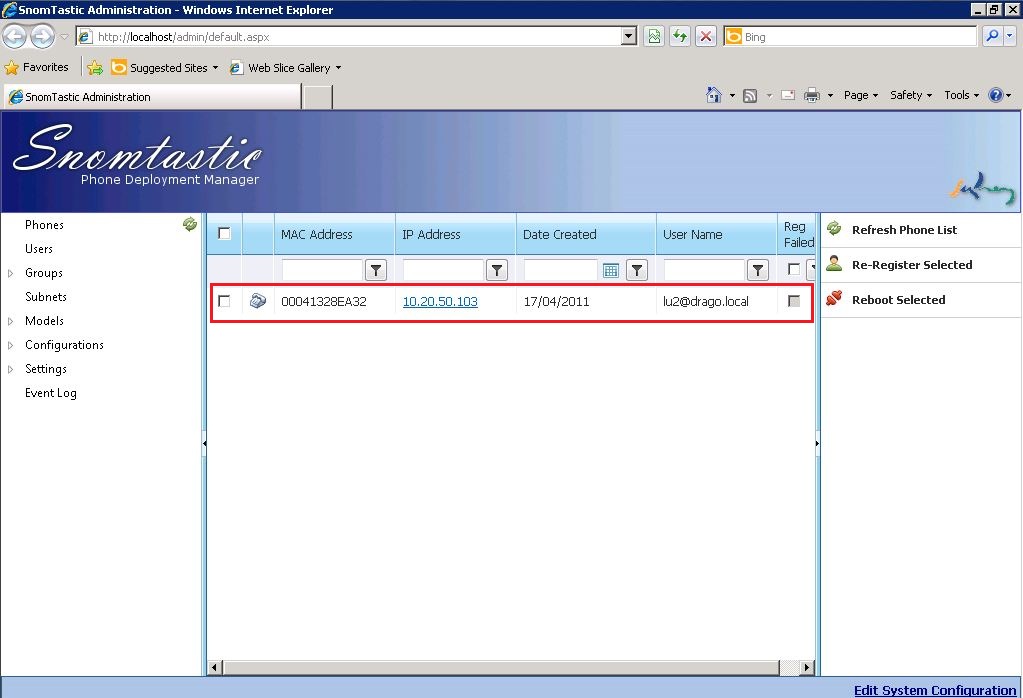Click the Refresh Phone List icon
The width and height of the screenshot is (1023, 698).
click(x=834, y=229)
